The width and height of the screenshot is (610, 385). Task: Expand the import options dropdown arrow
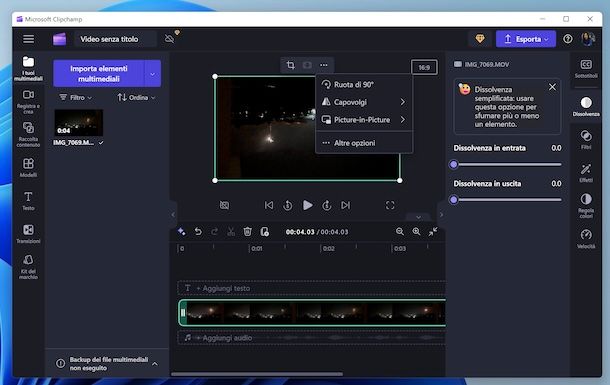click(152, 74)
